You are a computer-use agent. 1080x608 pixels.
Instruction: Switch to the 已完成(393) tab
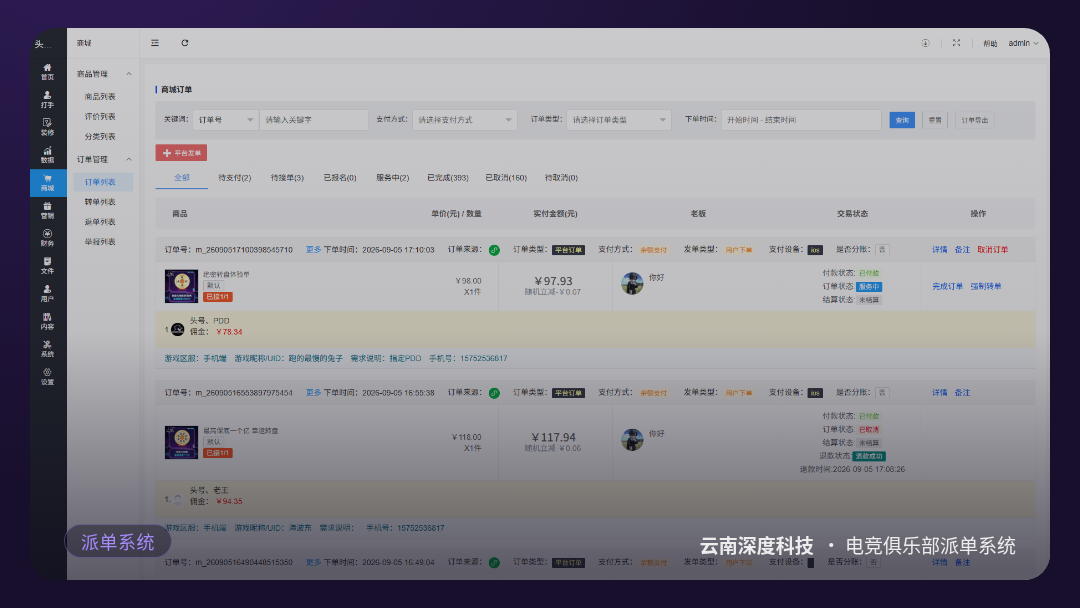click(448, 178)
